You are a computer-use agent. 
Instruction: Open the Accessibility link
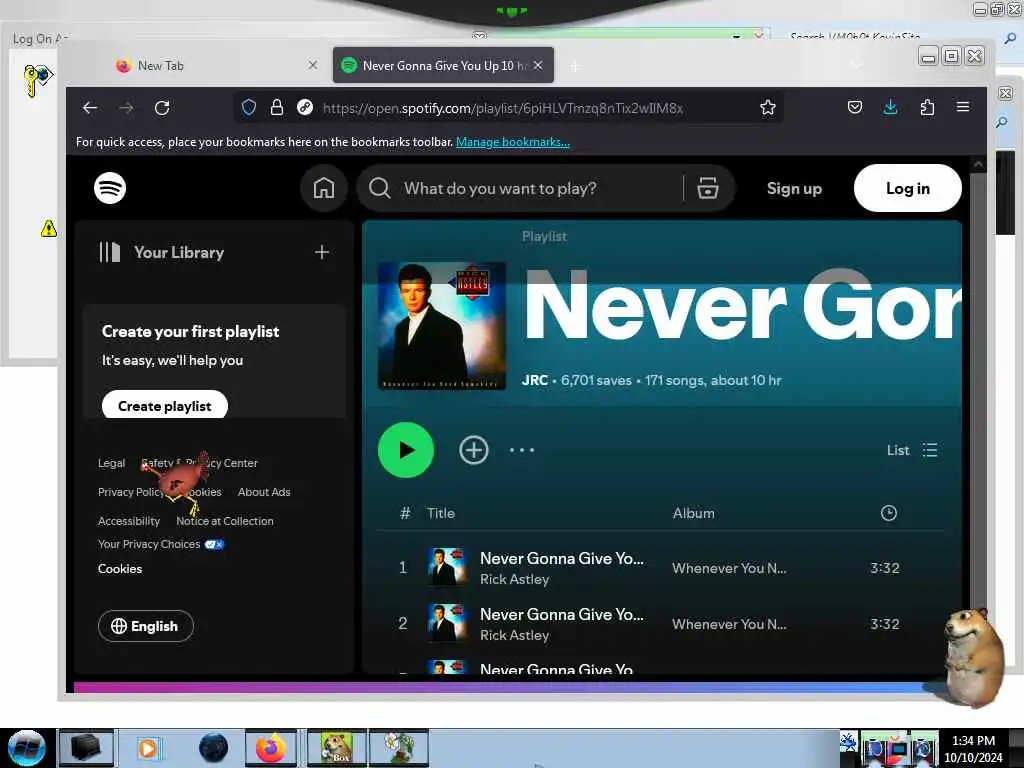coord(129,521)
